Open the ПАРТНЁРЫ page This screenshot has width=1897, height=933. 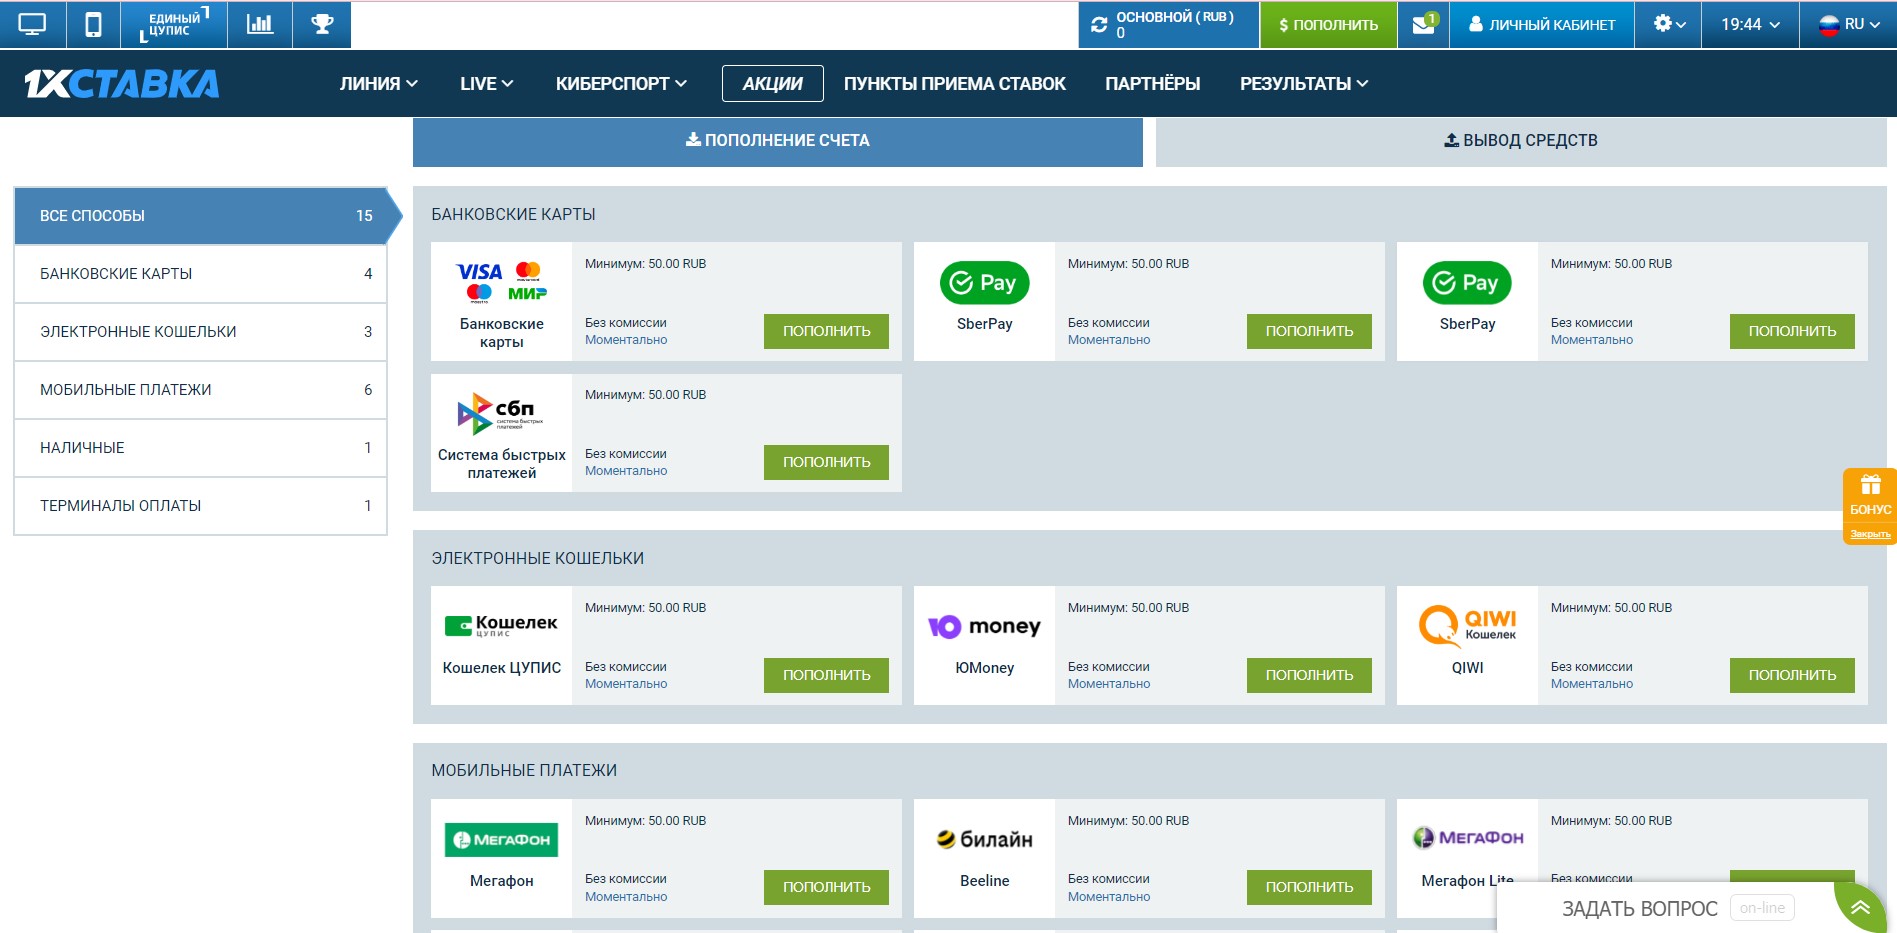pos(1153,84)
